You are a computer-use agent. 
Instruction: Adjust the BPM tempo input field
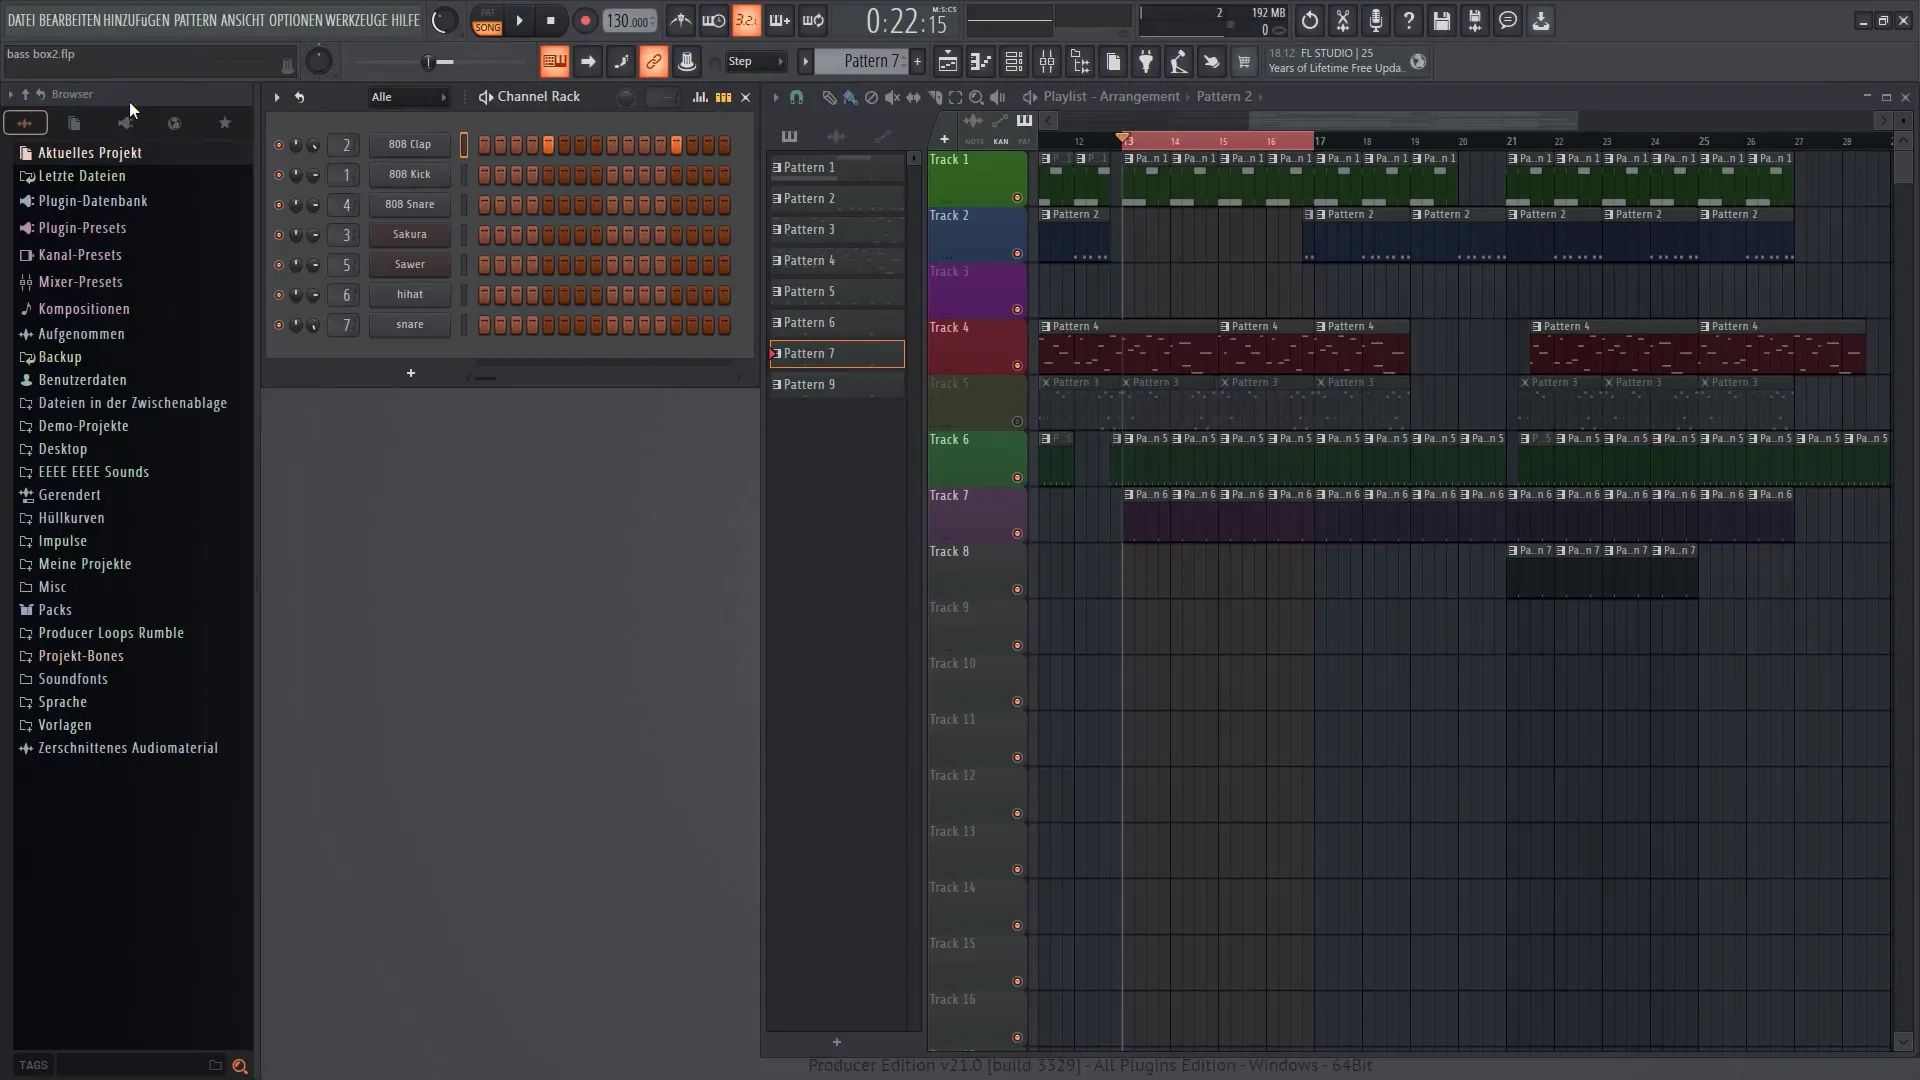(x=628, y=20)
